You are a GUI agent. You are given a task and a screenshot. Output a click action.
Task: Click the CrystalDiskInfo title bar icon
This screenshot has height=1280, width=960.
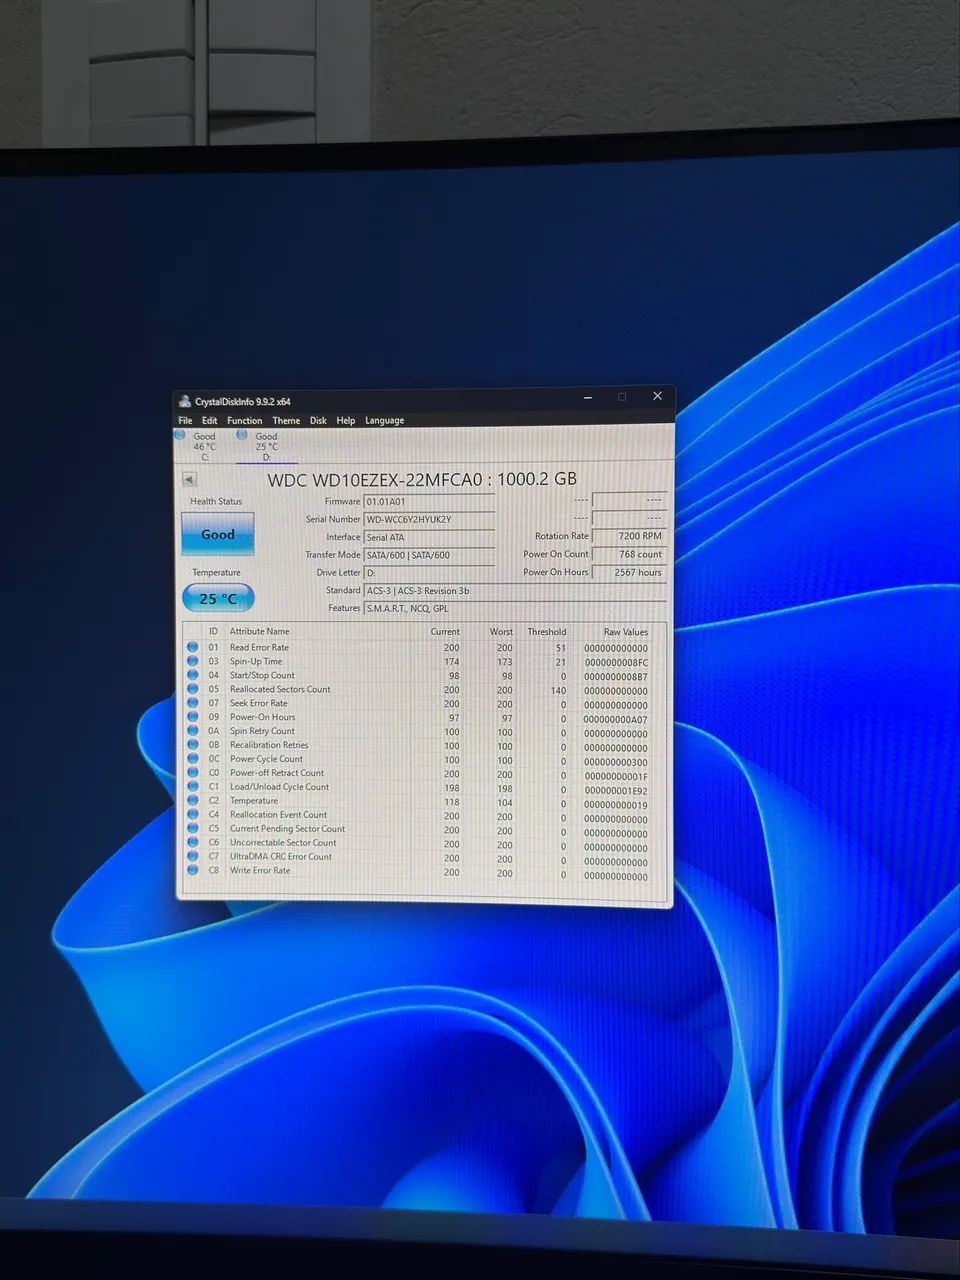(184, 402)
